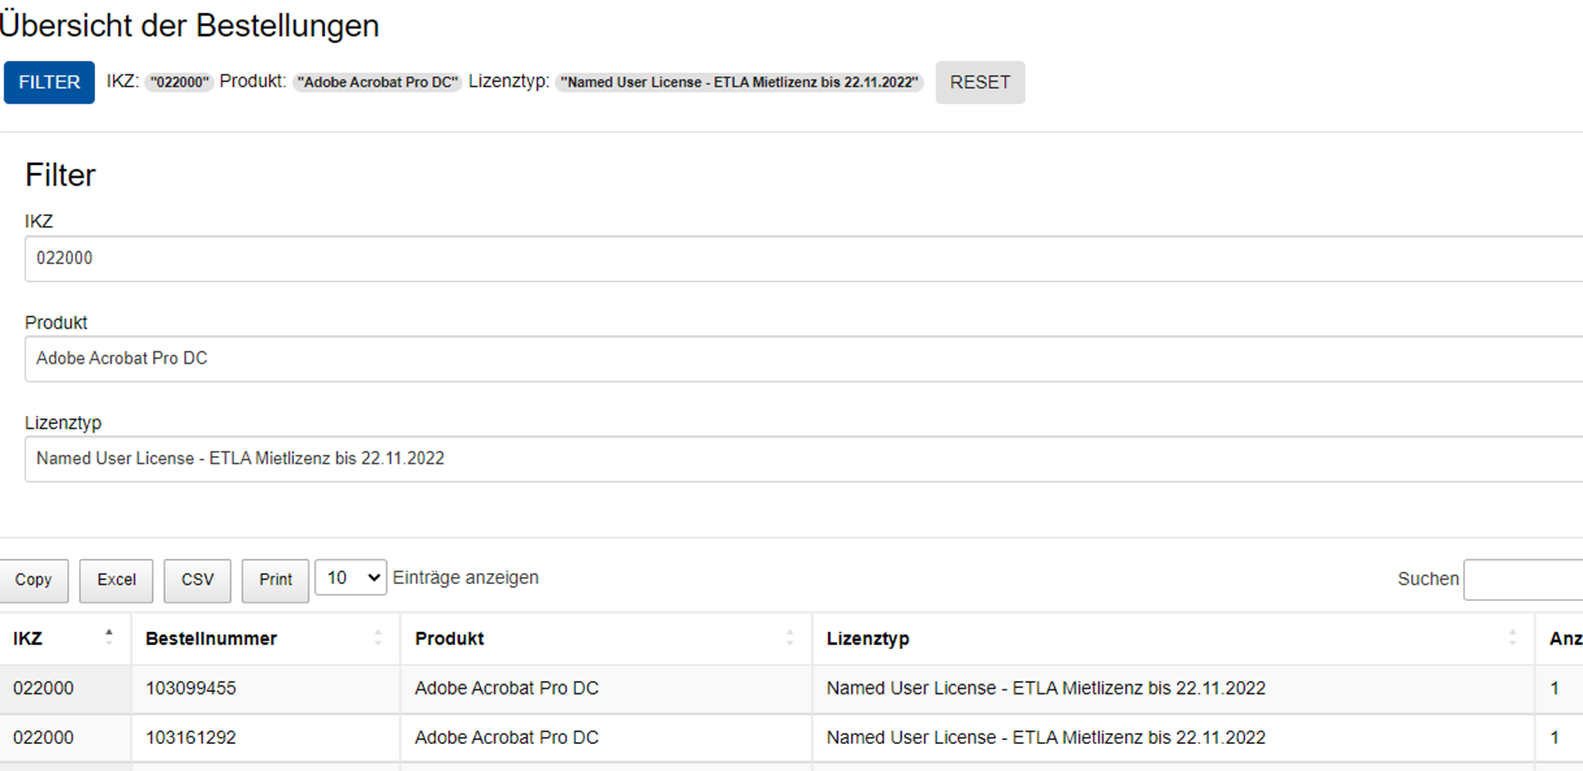Click the Suchen search field

1522,580
